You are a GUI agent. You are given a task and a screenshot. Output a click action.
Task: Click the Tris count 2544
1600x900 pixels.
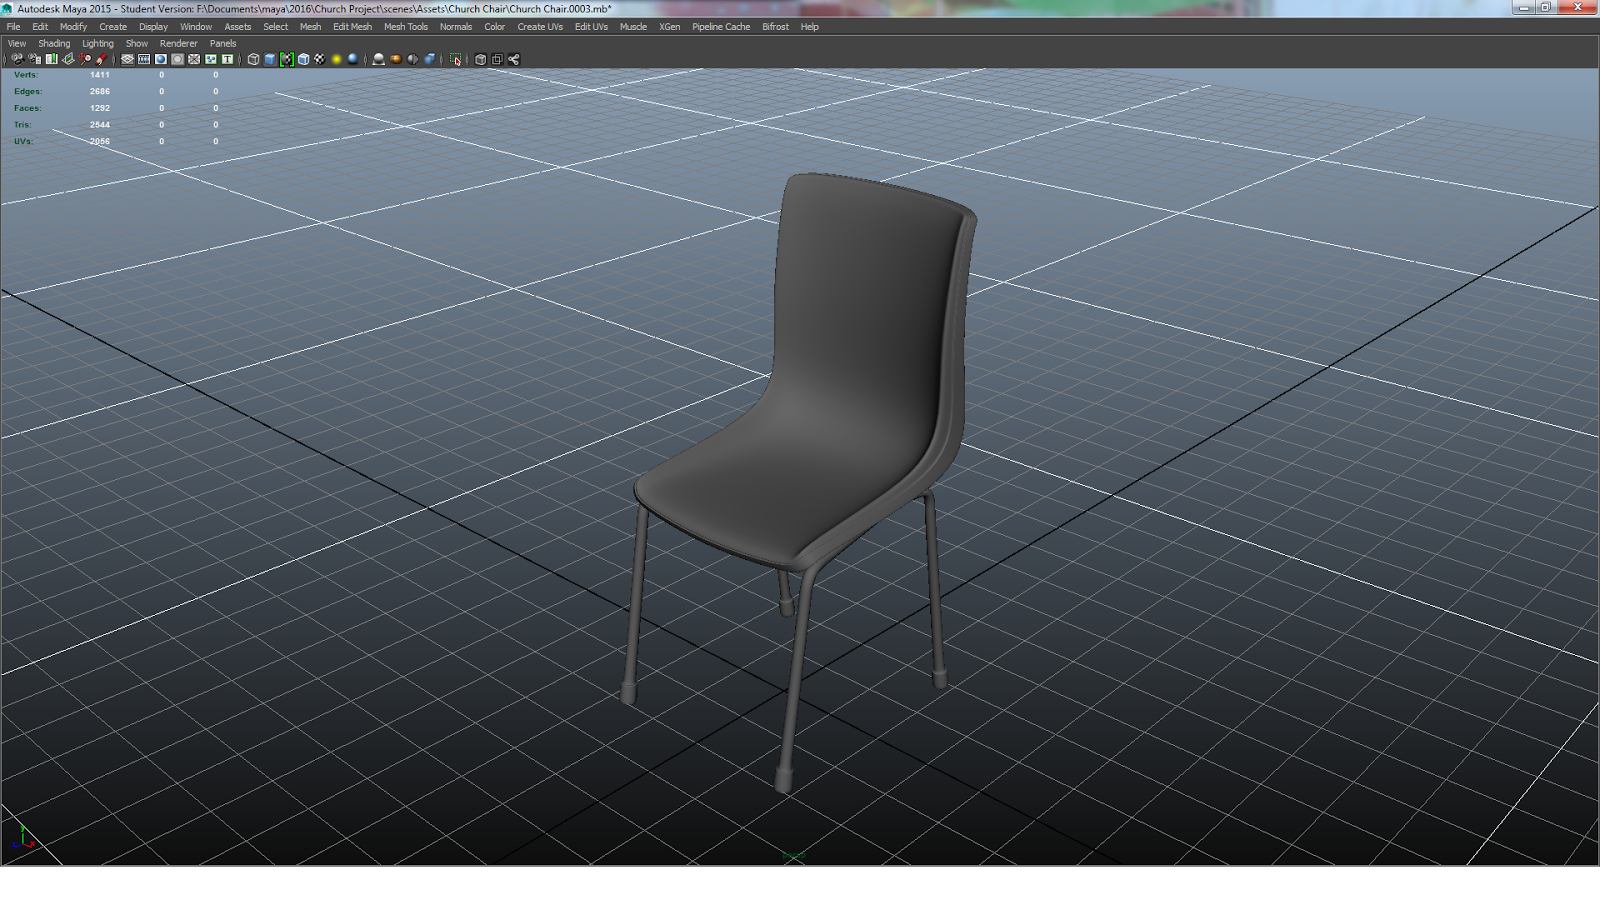[x=100, y=125]
